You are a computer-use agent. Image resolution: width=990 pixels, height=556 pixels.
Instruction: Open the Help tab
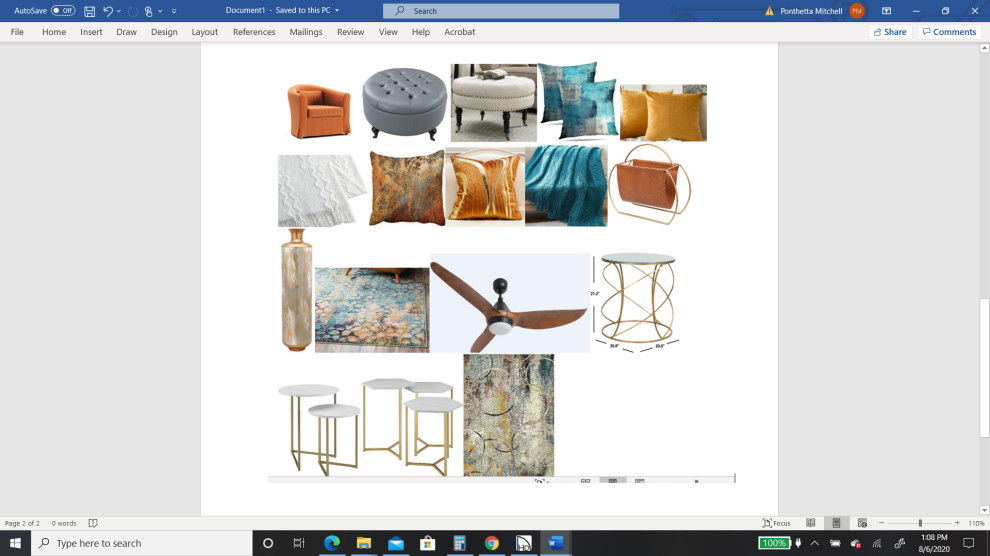tap(420, 32)
